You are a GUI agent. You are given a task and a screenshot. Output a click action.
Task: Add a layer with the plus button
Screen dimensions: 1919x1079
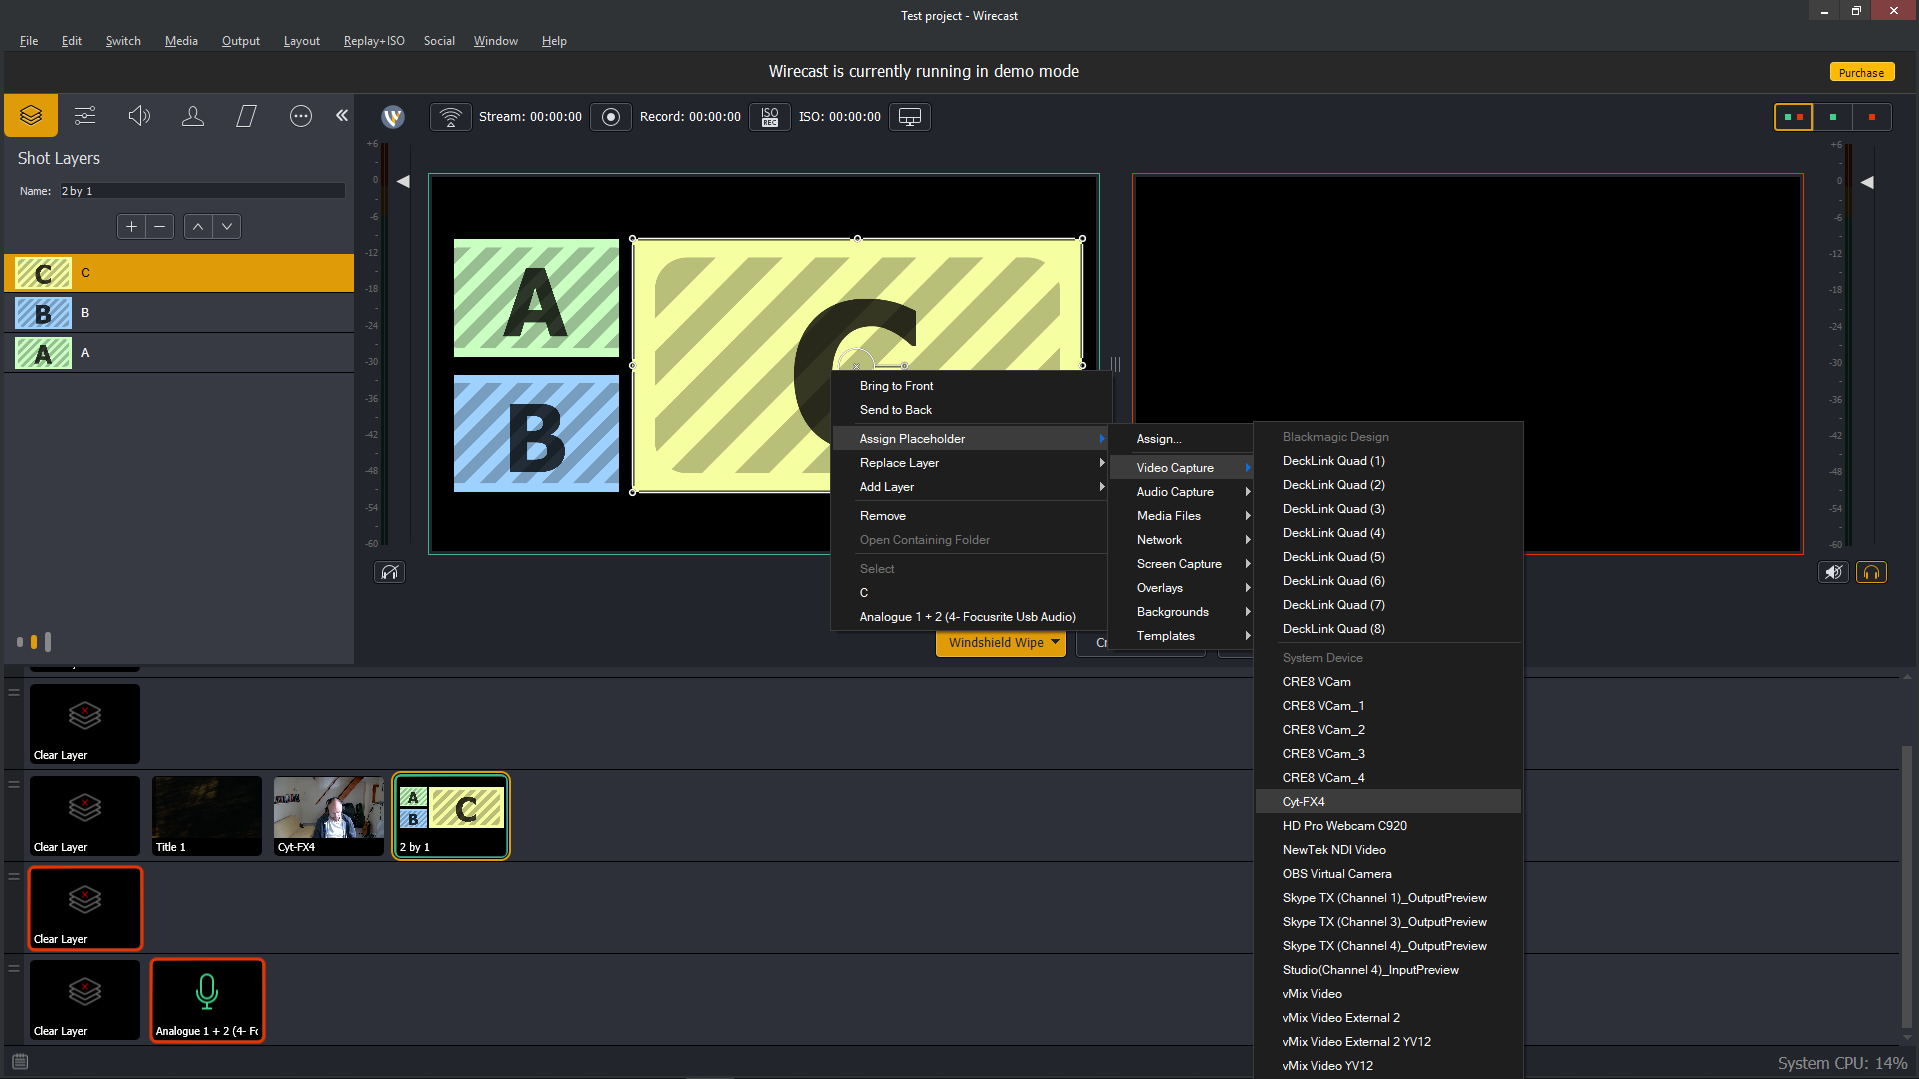pos(131,227)
